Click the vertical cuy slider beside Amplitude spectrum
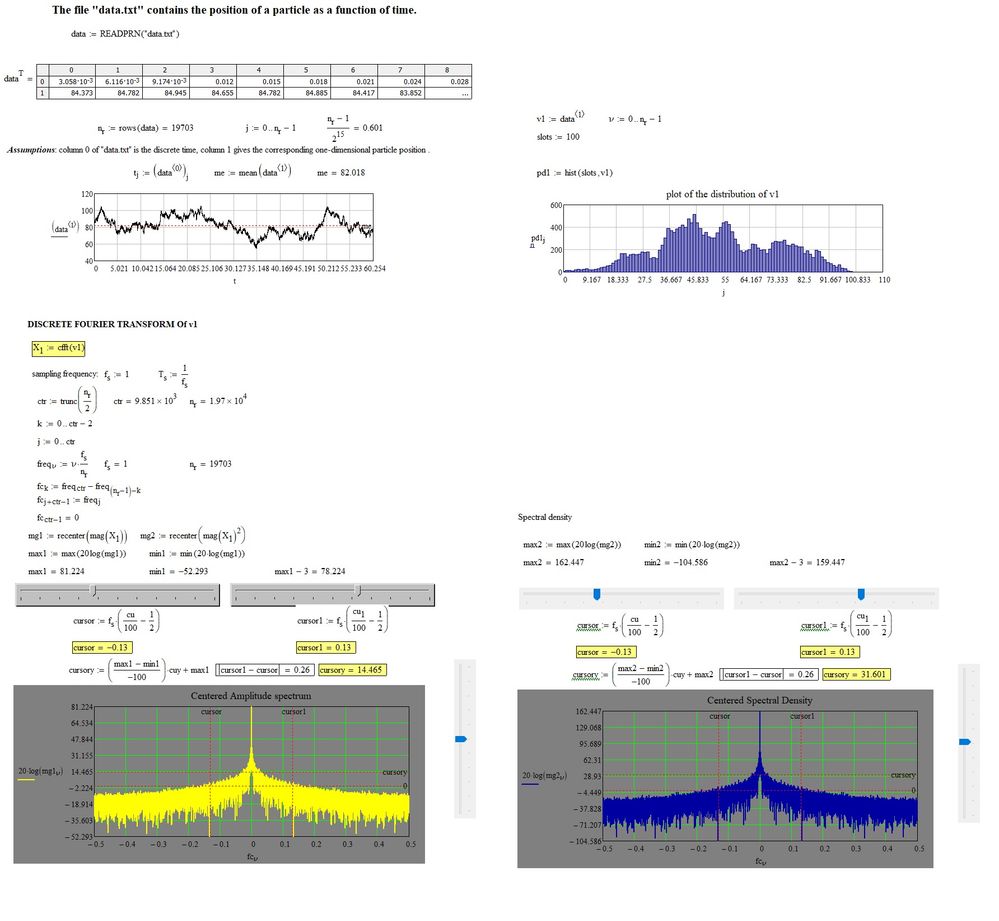 coord(464,739)
